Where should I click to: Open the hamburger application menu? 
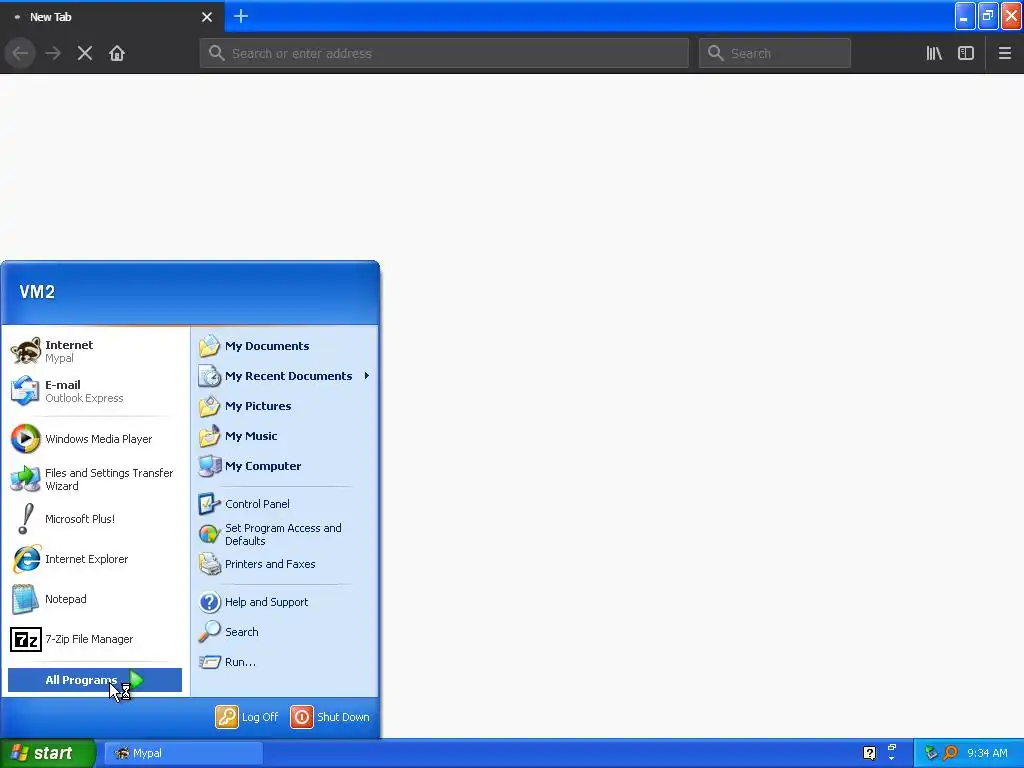[x=1005, y=53]
